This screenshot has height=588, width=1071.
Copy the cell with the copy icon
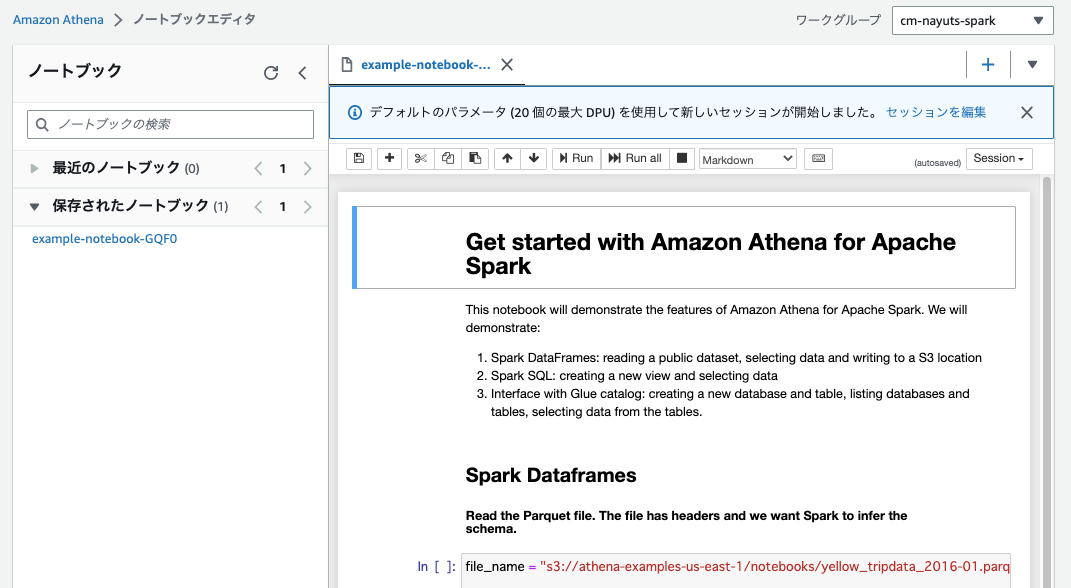(x=447, y=158)
